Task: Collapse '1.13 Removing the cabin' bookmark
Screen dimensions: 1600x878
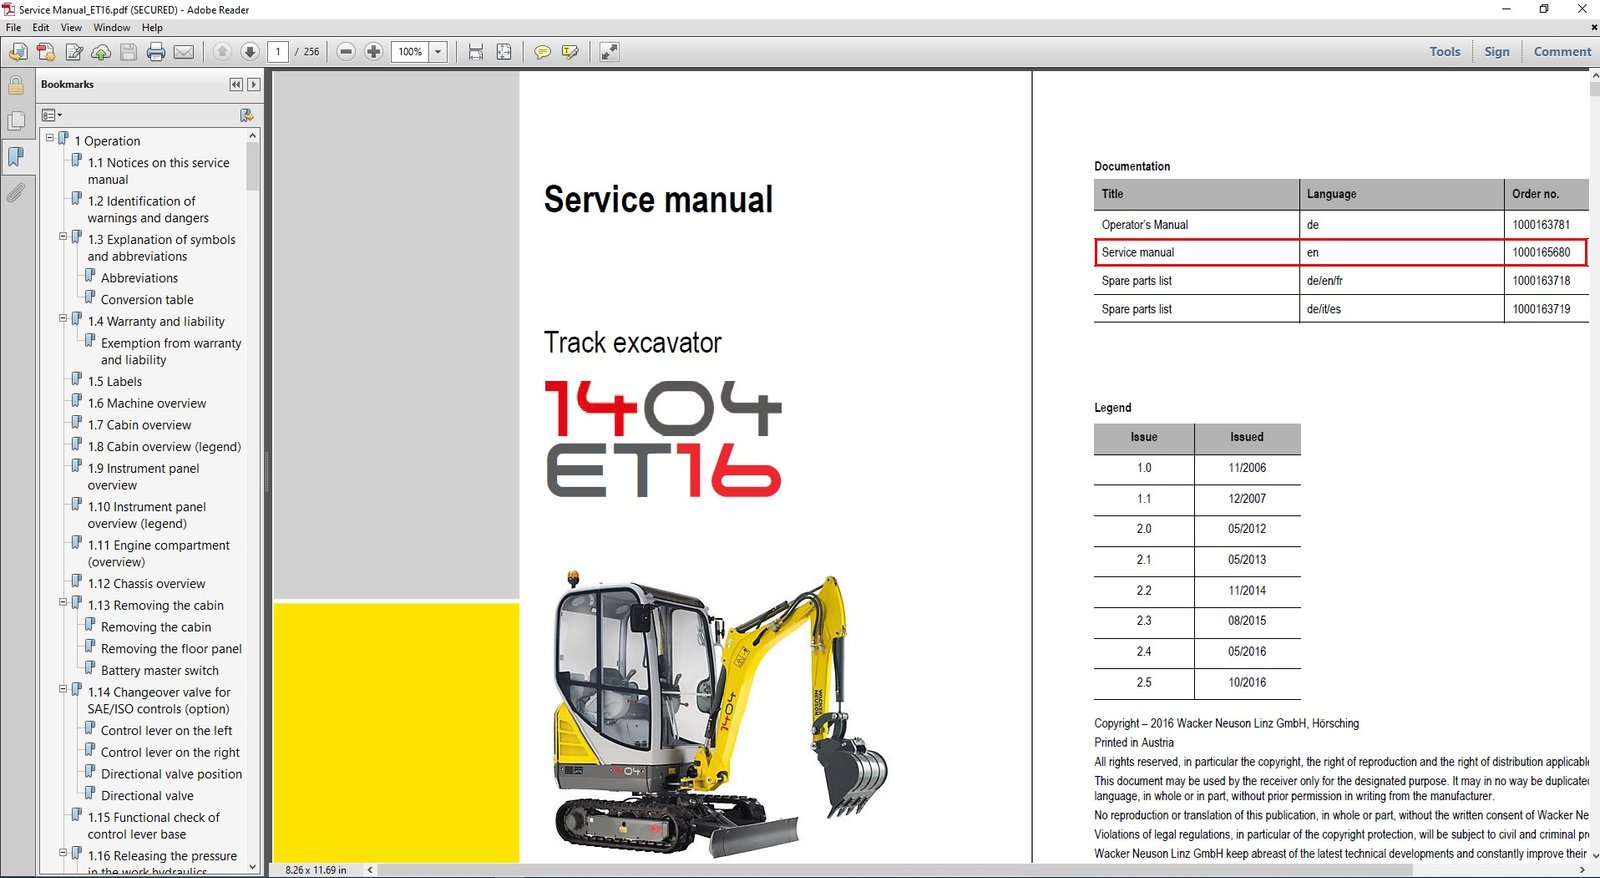Action: (63, 602)
